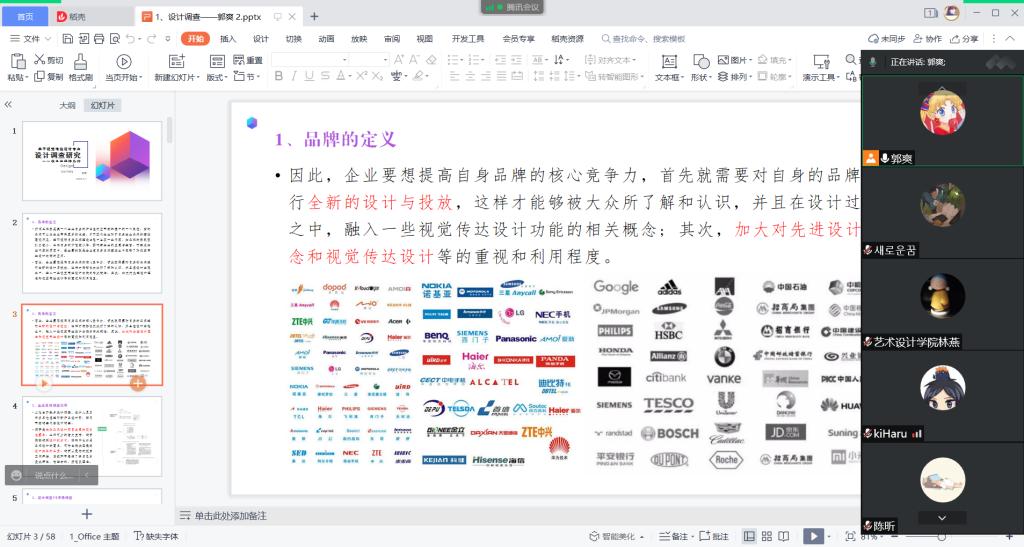Screen dimensions: 1024x547
Task: Toggle Subscript formatting
Action: pyautogui.click(x=377, y=76)
